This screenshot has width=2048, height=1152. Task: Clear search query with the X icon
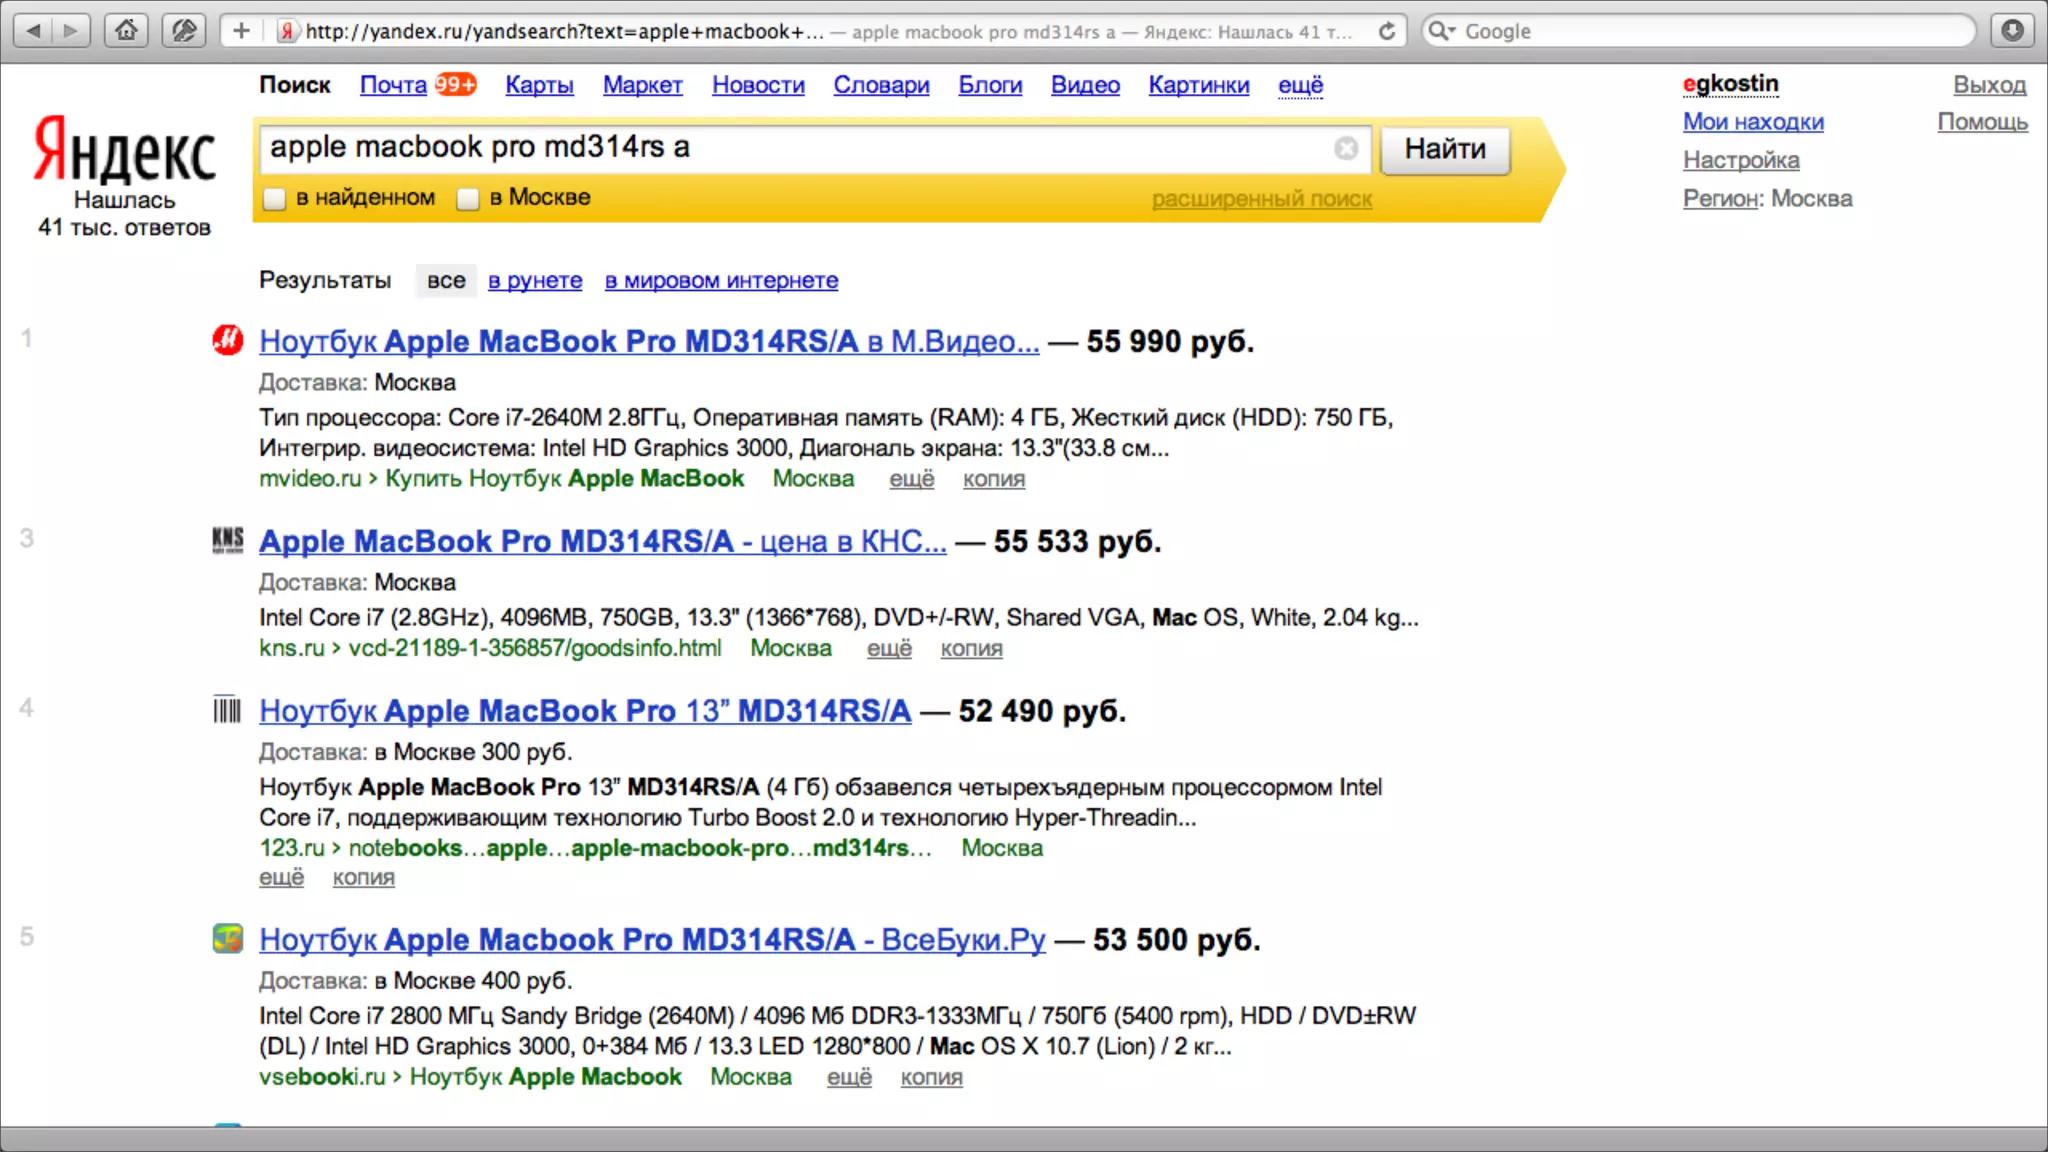(1346, 148)
